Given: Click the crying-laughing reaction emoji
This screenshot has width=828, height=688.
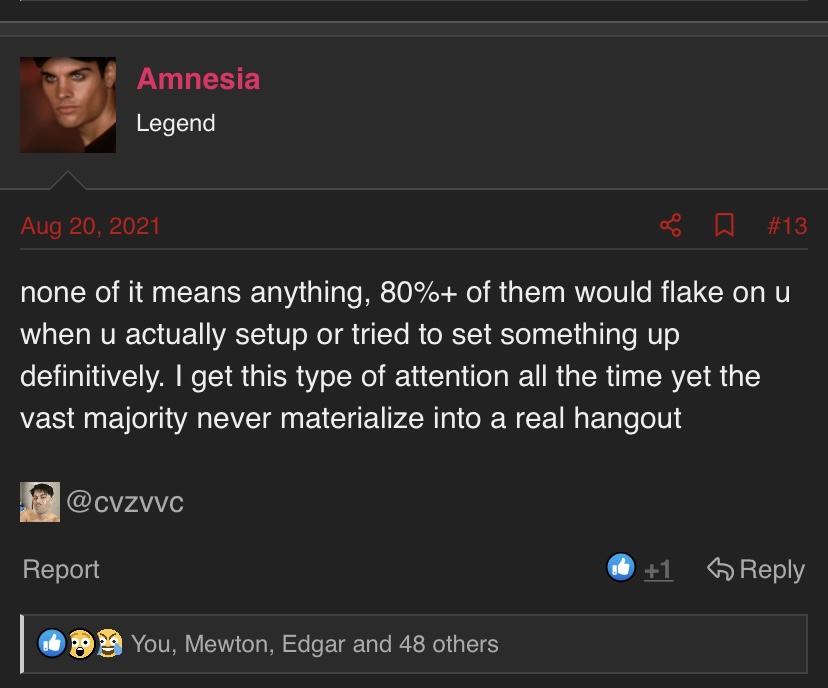Looking at the screenshot, I should (x=108, y=643).
